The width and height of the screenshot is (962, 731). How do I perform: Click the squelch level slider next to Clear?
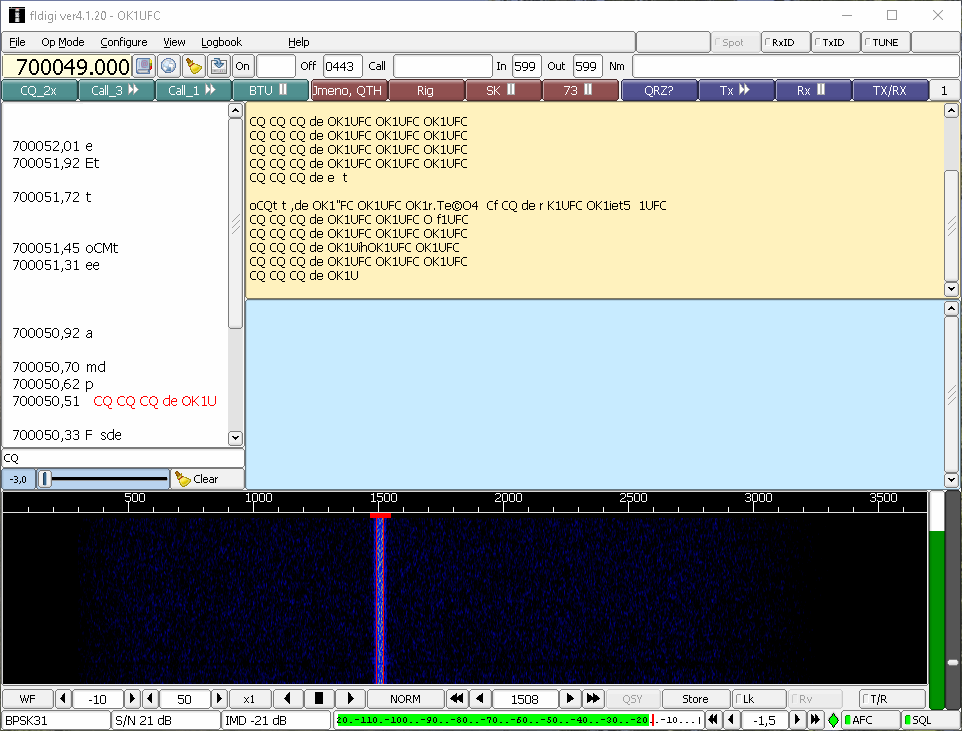[103, 479]
